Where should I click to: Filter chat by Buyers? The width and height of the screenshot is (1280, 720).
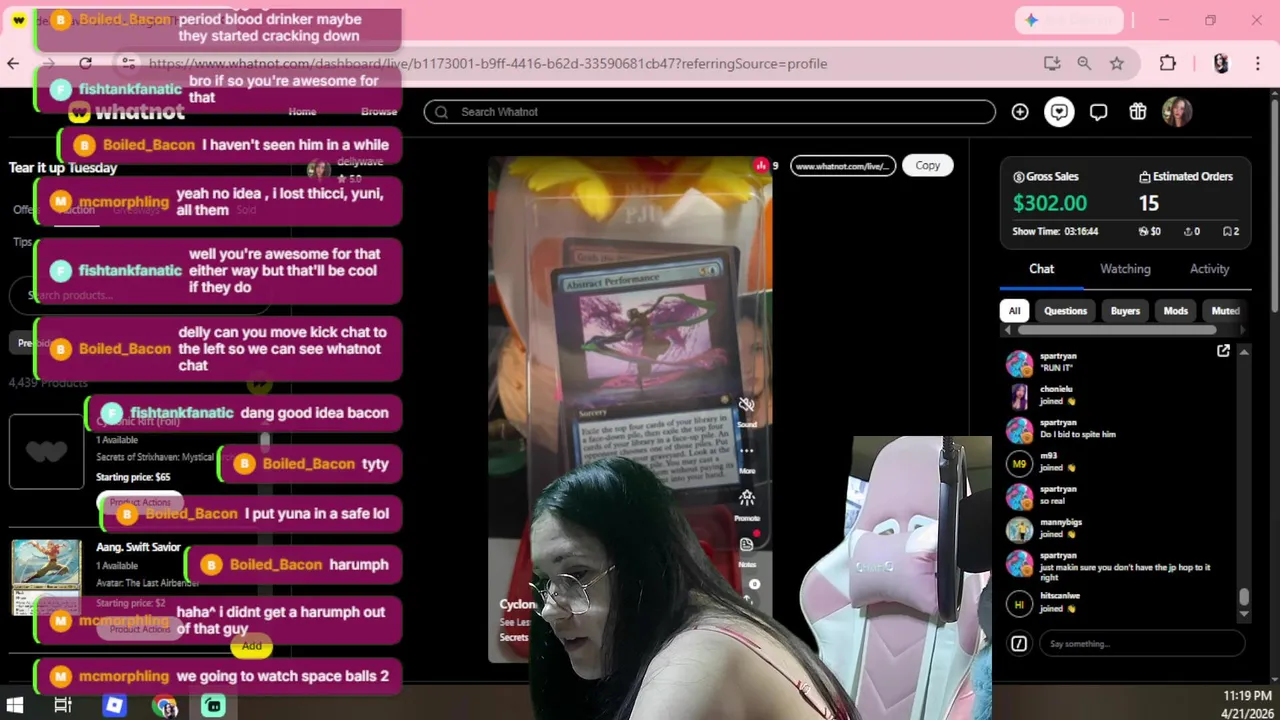[1125, 311]
